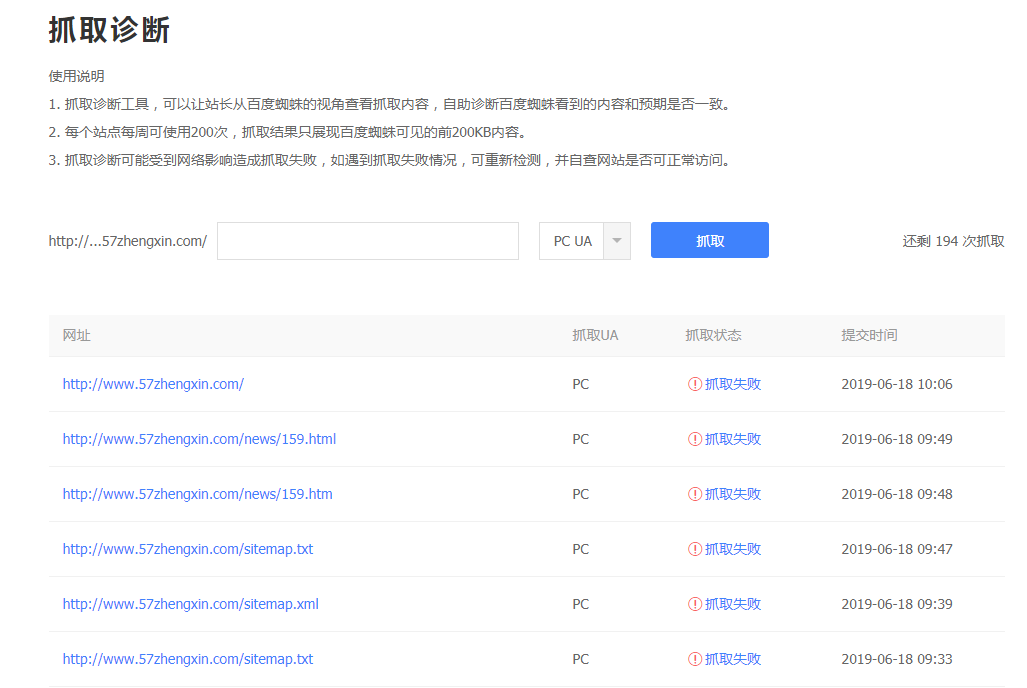The image size is (1027, 688).
Task: Click 抓取失败 status for 09:33 row
Action: tap(732, 659)
